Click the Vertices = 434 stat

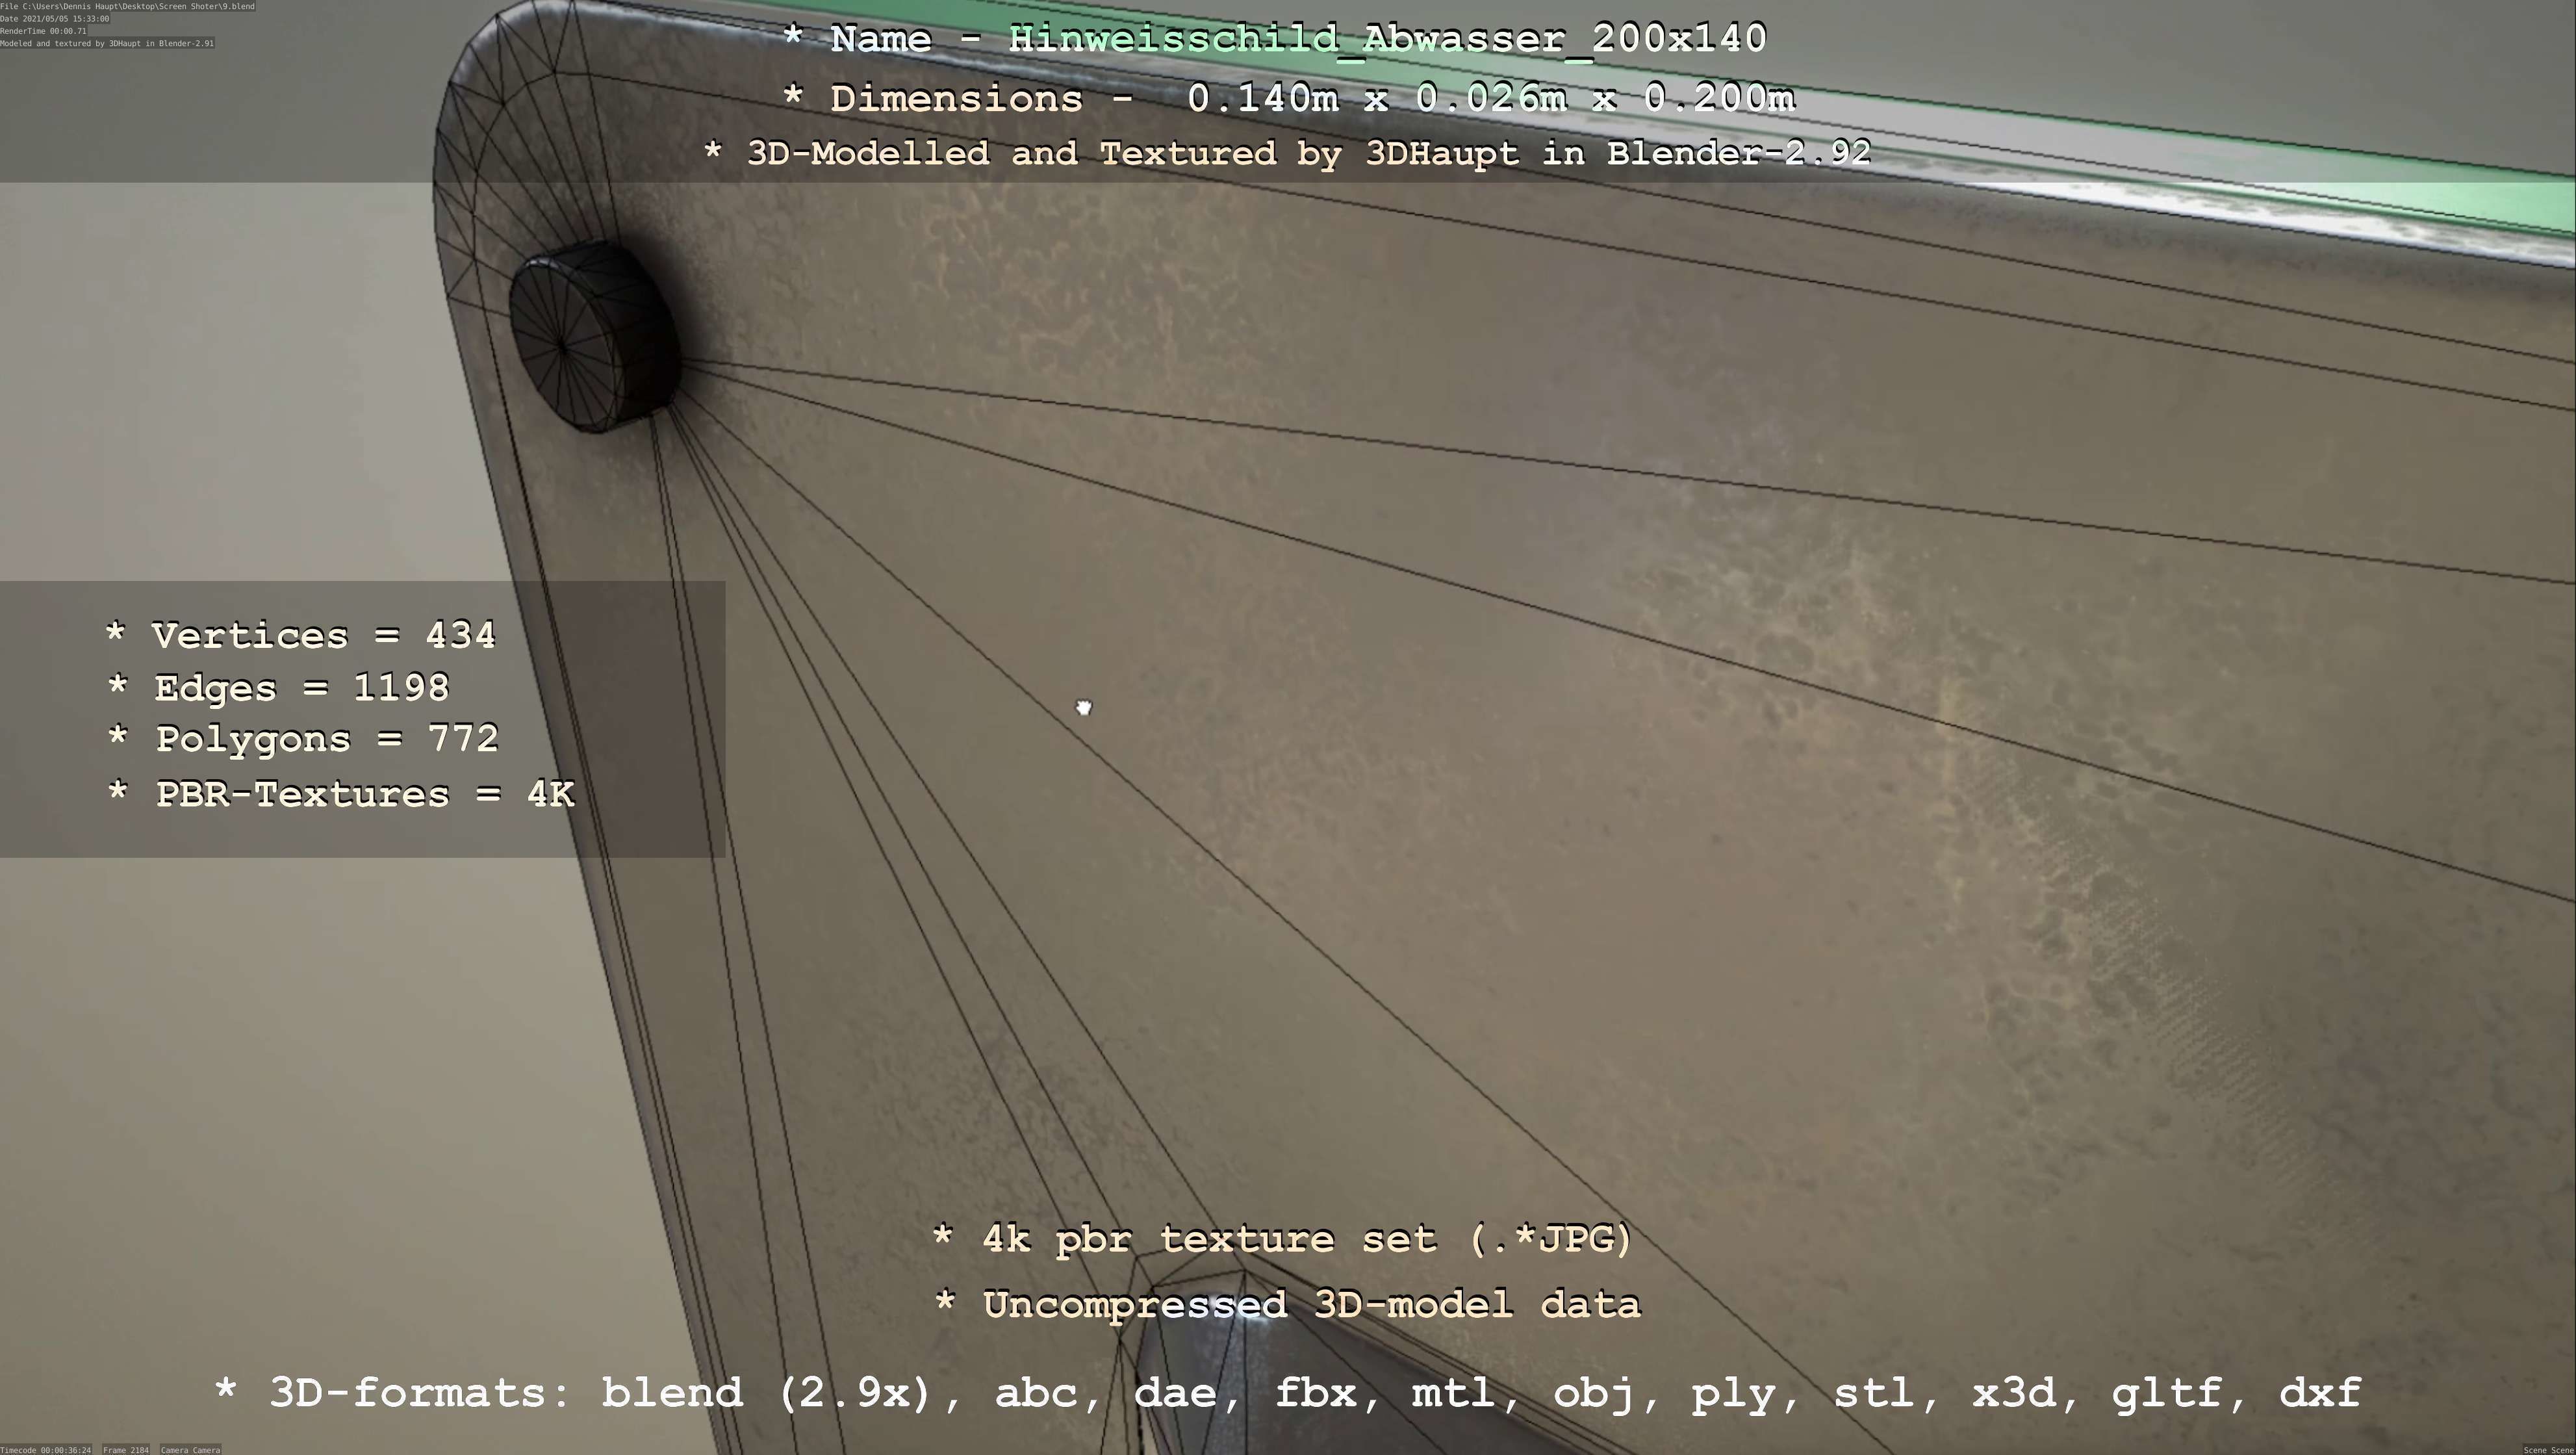click(300, 636)
